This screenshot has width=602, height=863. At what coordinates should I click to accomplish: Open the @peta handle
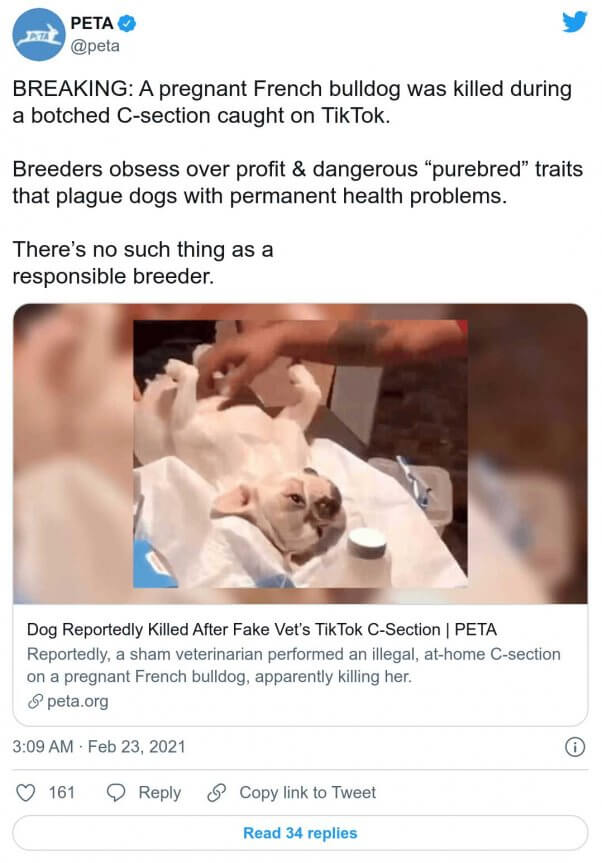[95, 46]
